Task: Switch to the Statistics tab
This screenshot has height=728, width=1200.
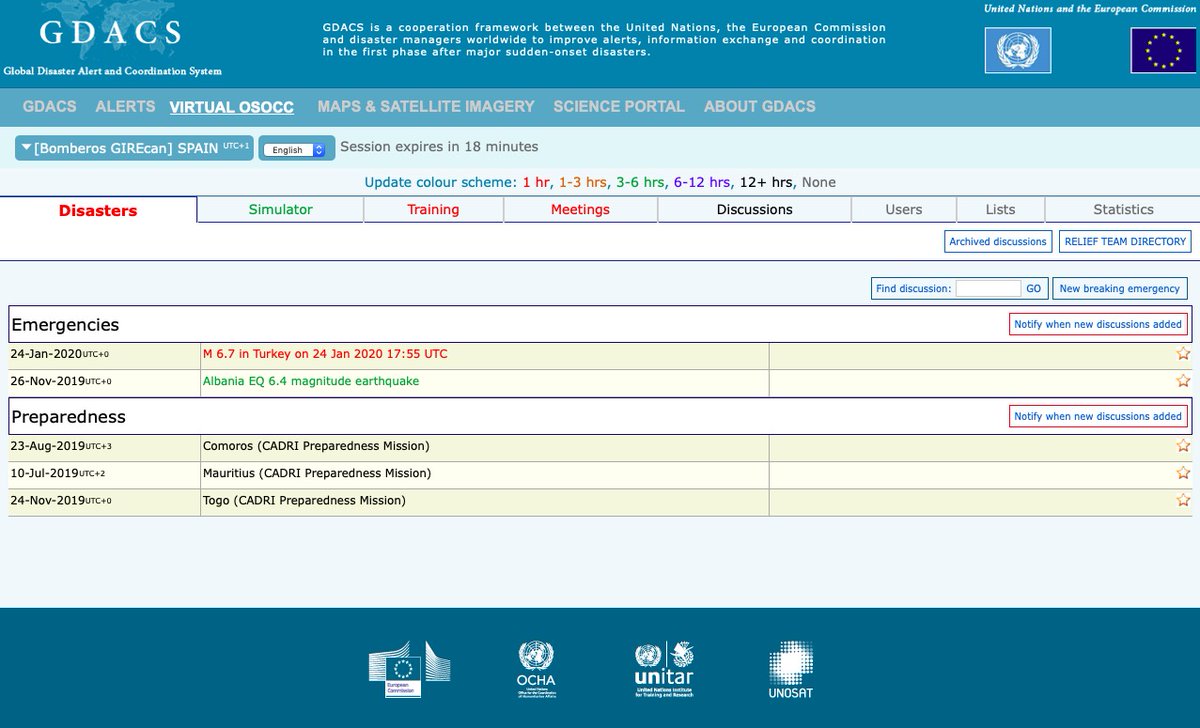Action: pyautogui.click(x=1123, y=209)
